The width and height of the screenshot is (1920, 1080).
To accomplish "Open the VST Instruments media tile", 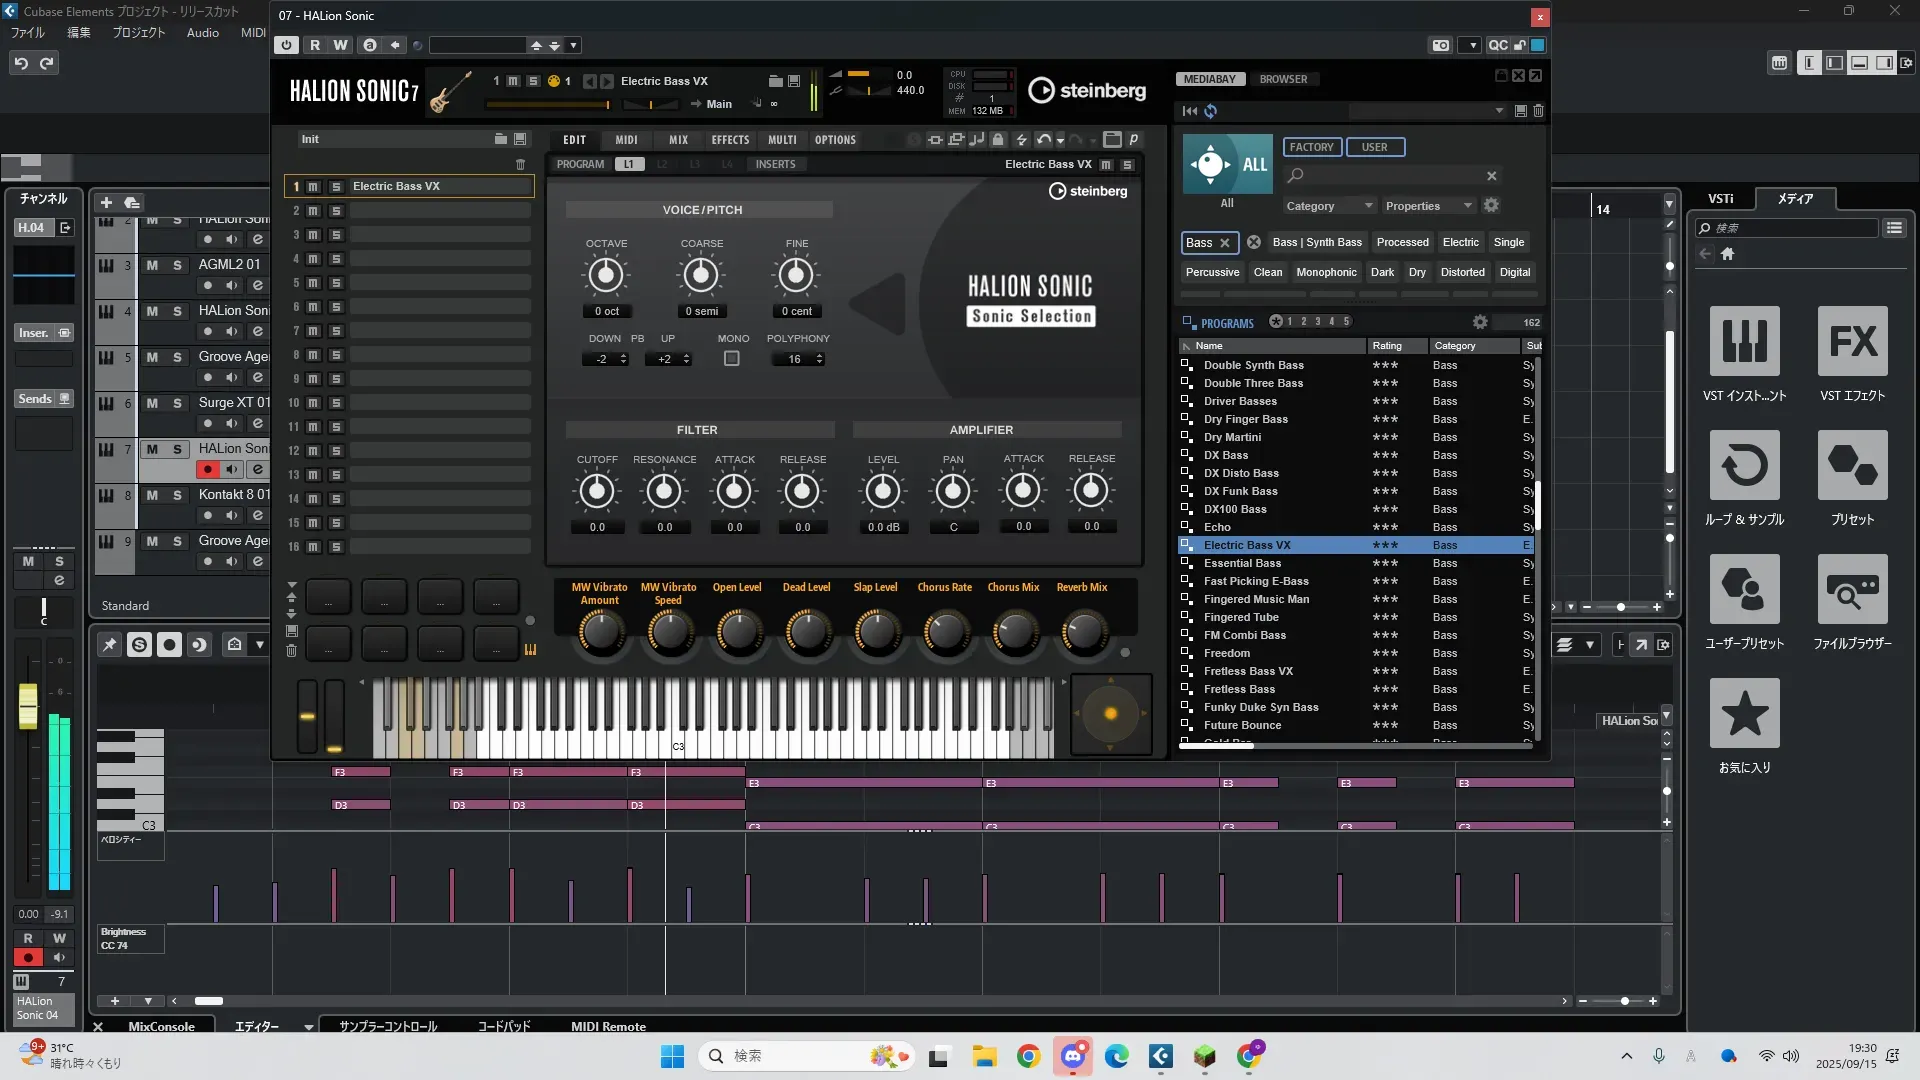I will click(1744, 342).
